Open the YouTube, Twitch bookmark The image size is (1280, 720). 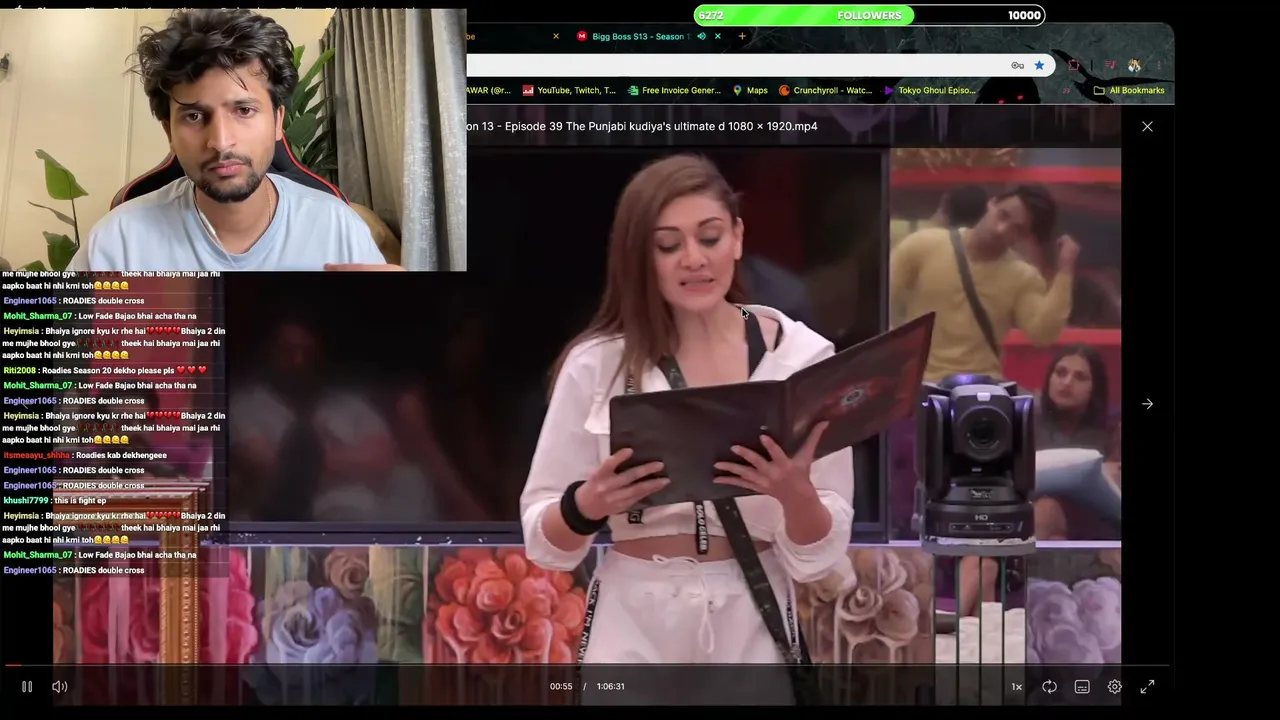pyautogui.click(x=568, y=90)
